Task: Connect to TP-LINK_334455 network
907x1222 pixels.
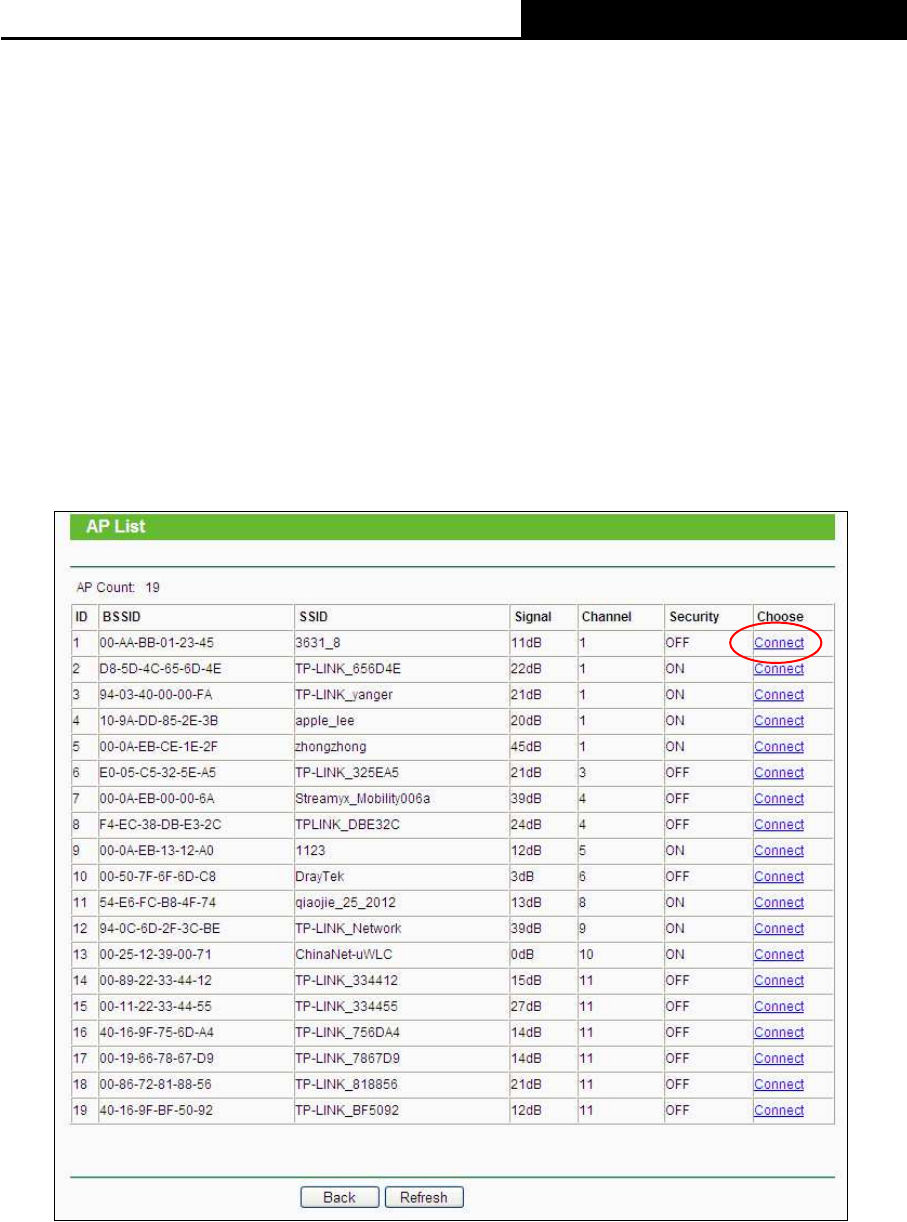Action: 779,1007
